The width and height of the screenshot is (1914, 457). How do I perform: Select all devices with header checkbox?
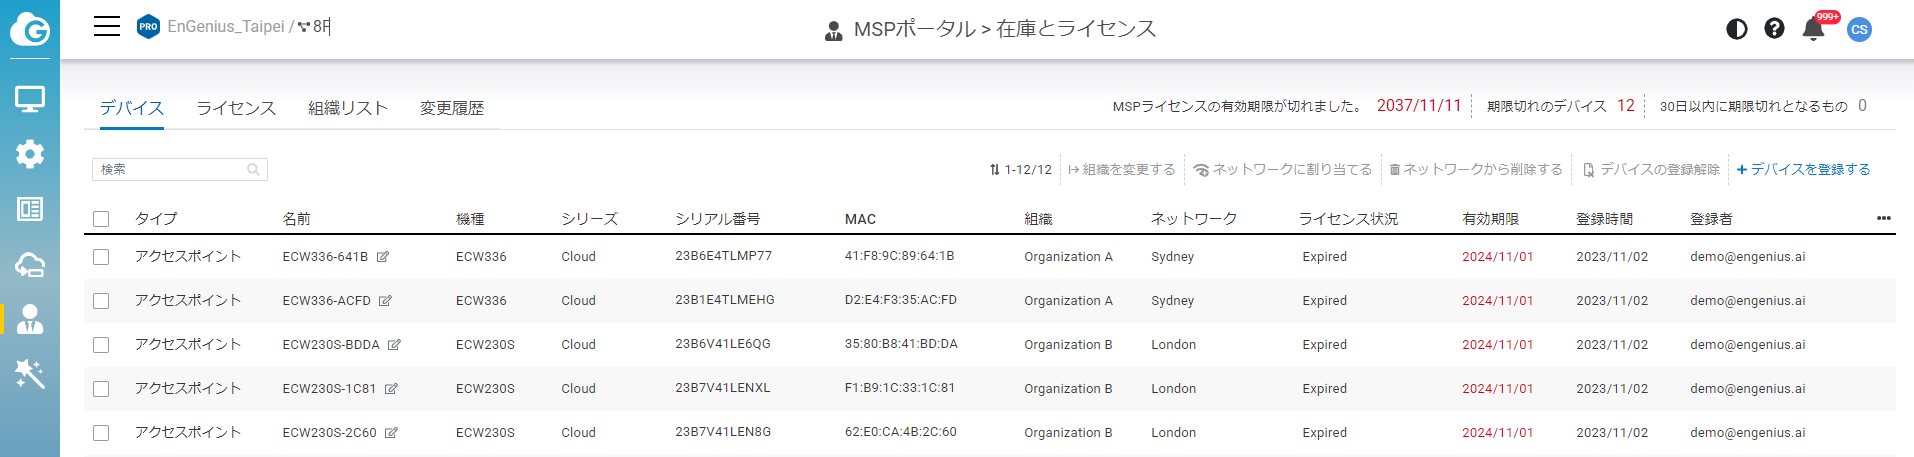tap(101, 219)
